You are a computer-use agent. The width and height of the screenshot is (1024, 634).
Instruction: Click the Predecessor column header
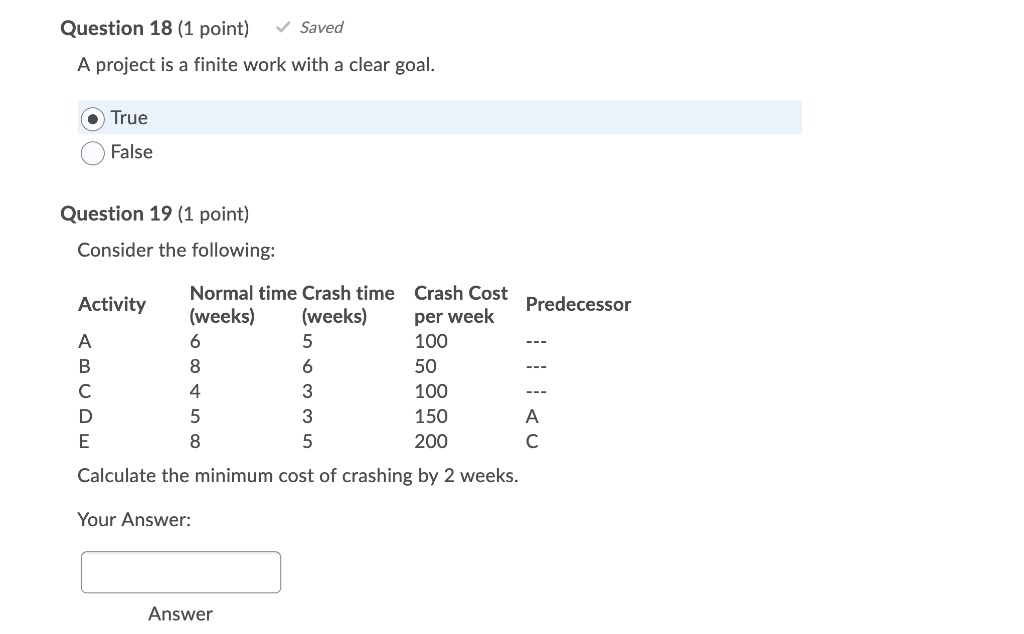point(578,304)
